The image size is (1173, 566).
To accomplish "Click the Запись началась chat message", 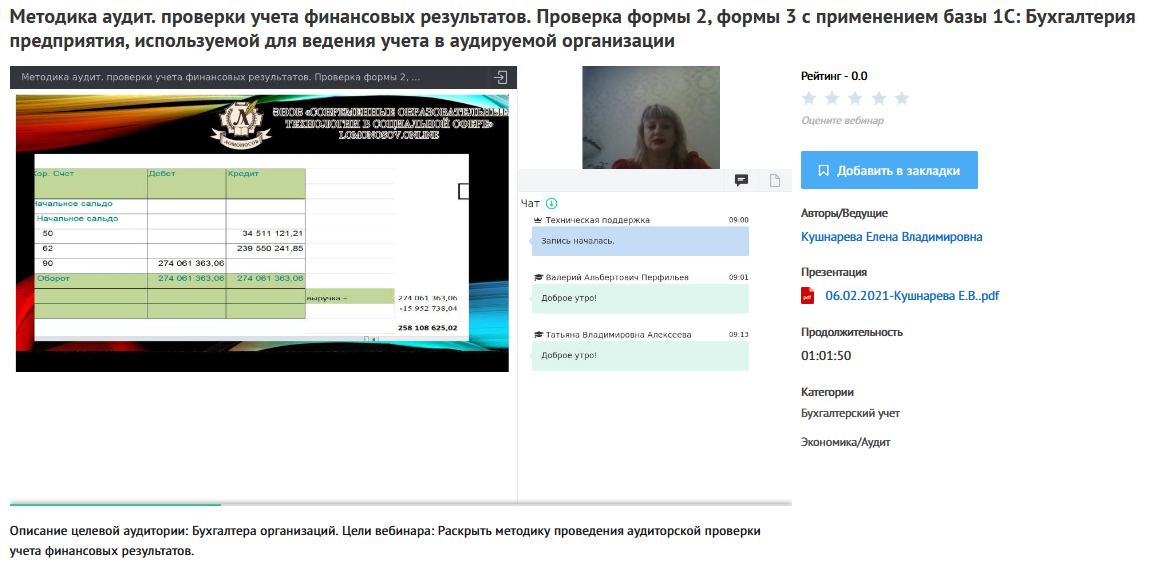I will click(639, 241).
